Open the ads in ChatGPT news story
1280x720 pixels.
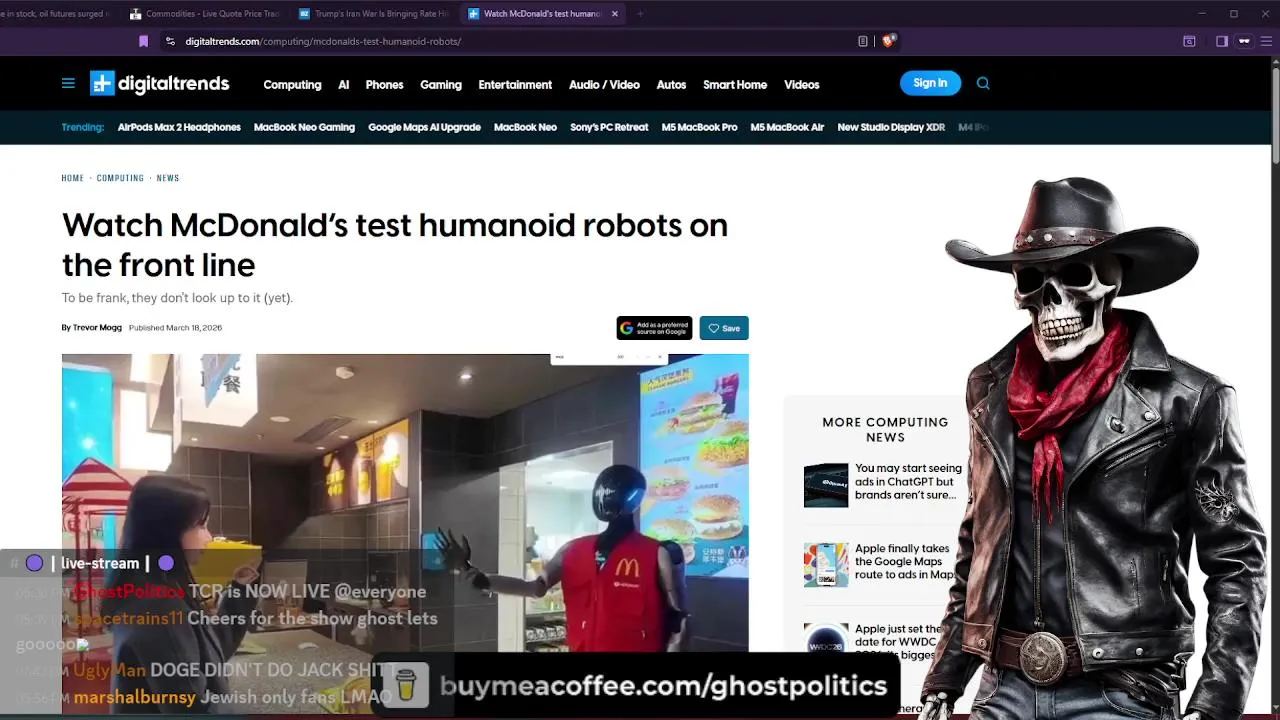pos(908,481)
